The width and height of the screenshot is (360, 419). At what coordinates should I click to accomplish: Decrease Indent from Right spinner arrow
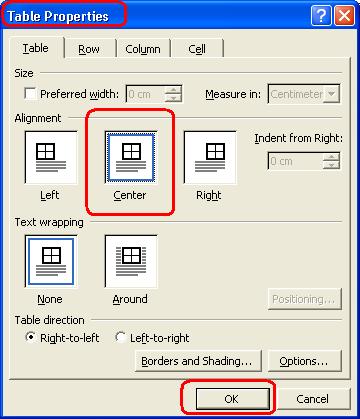tap(331, 165)
